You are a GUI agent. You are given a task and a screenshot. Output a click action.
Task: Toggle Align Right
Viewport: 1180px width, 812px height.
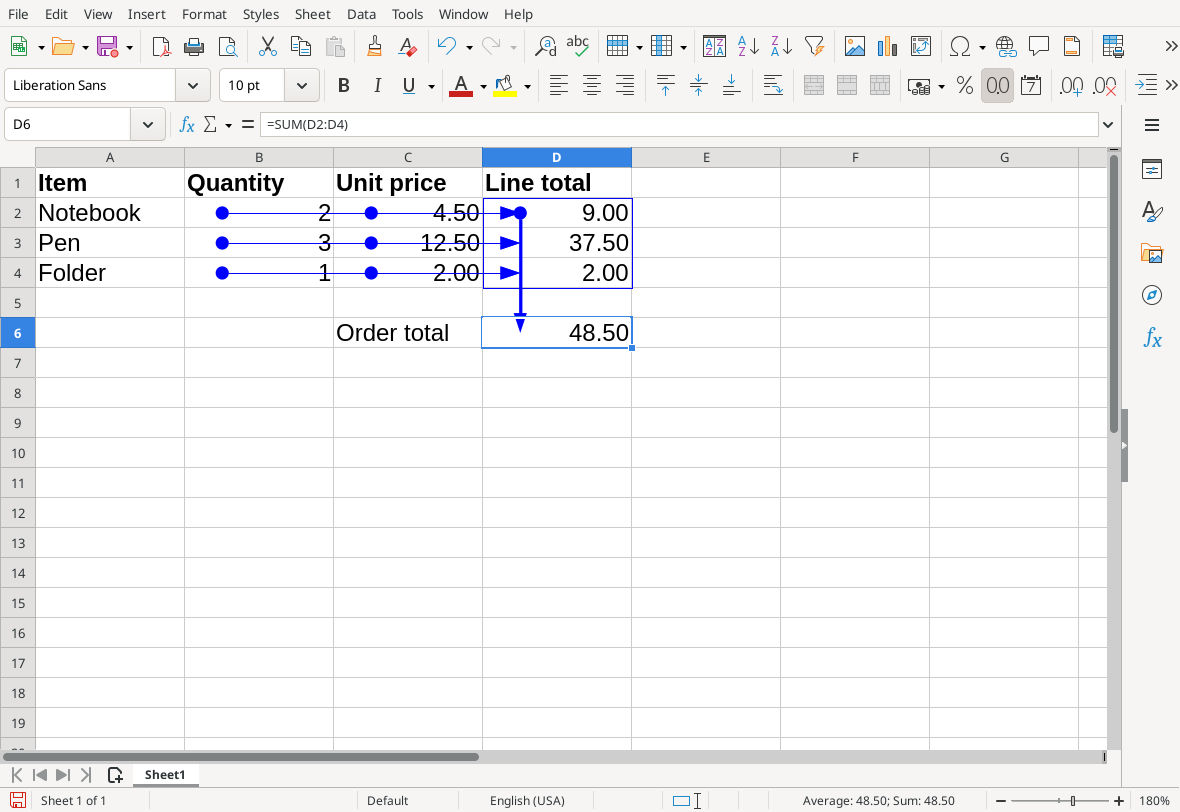click(625, 86)
